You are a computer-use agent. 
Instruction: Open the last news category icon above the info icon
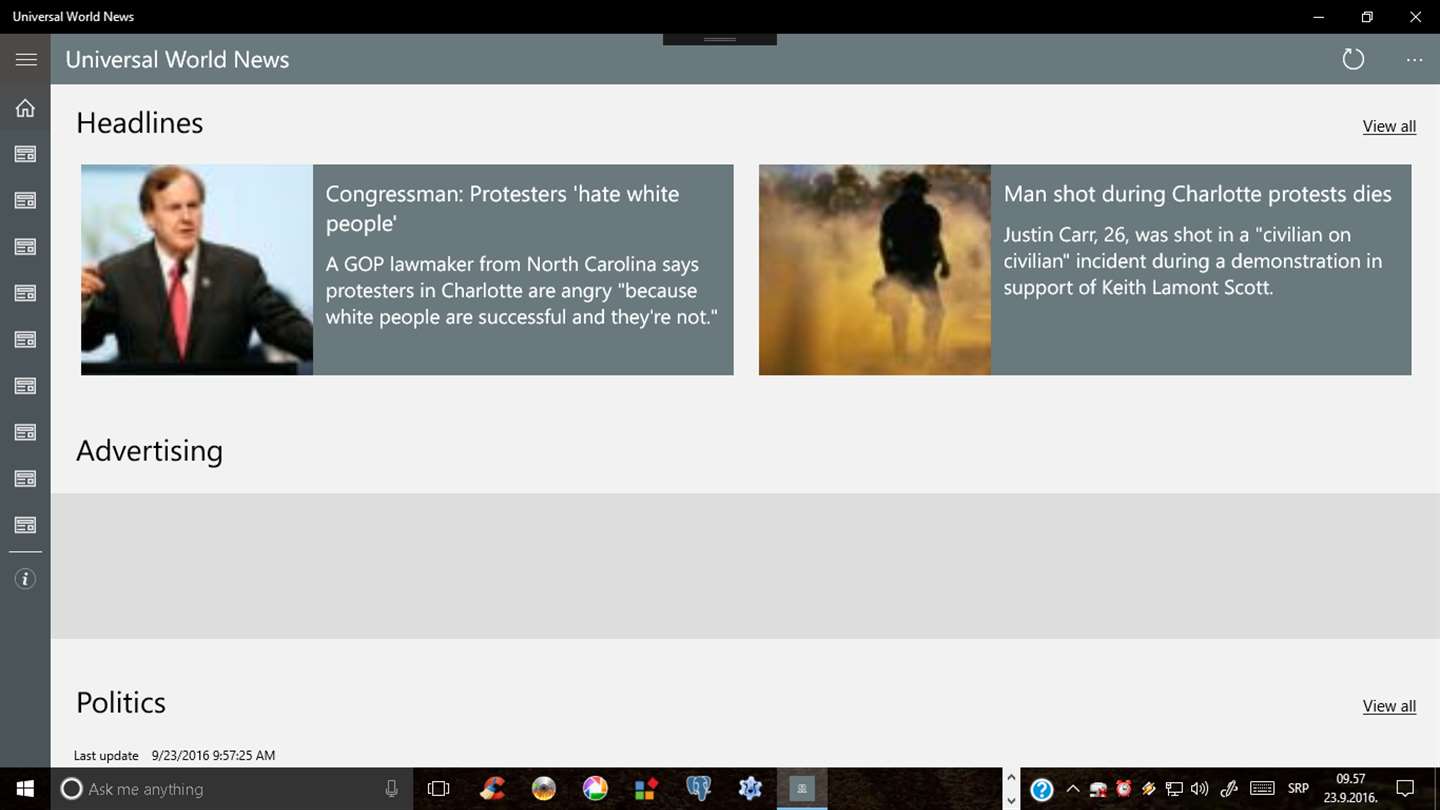coord(25,525)
